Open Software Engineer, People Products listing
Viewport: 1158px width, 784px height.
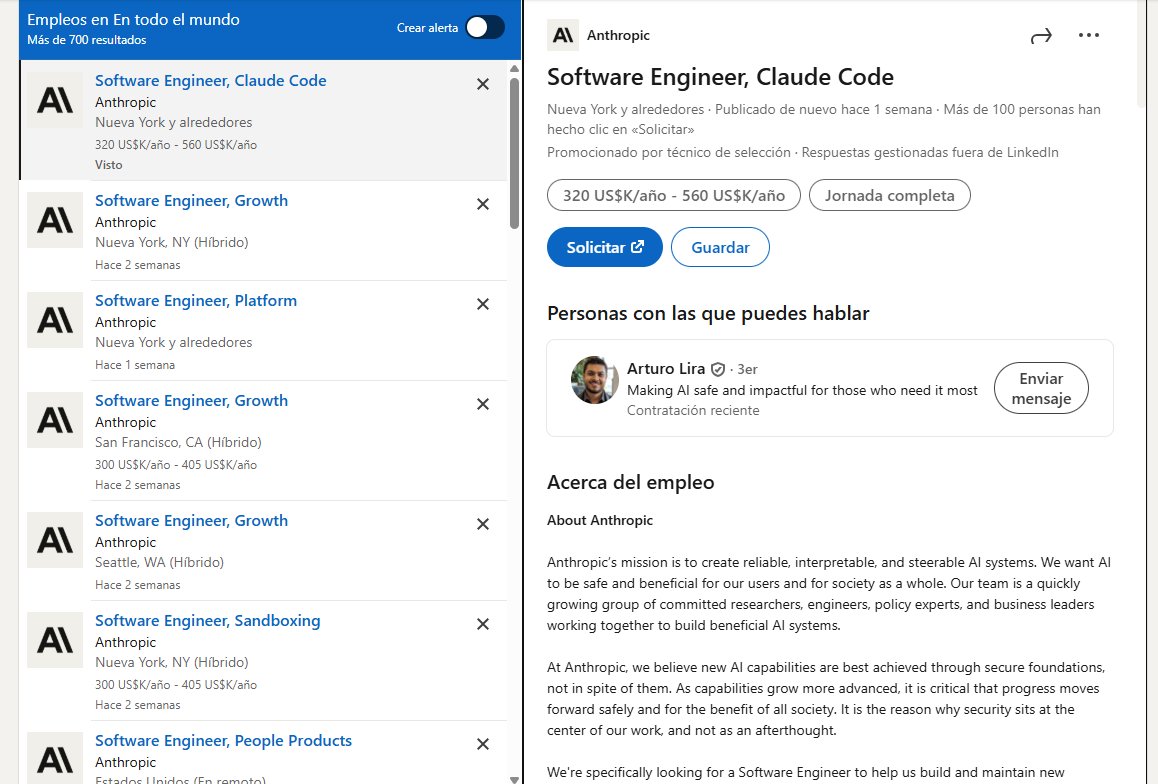[x=223, y=740]
